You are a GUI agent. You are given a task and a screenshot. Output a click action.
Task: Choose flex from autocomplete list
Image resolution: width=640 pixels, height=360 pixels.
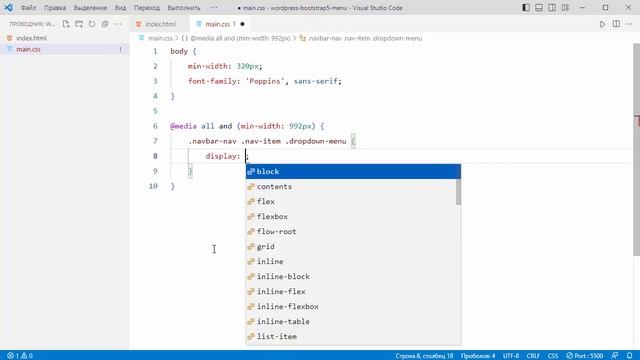351,202
